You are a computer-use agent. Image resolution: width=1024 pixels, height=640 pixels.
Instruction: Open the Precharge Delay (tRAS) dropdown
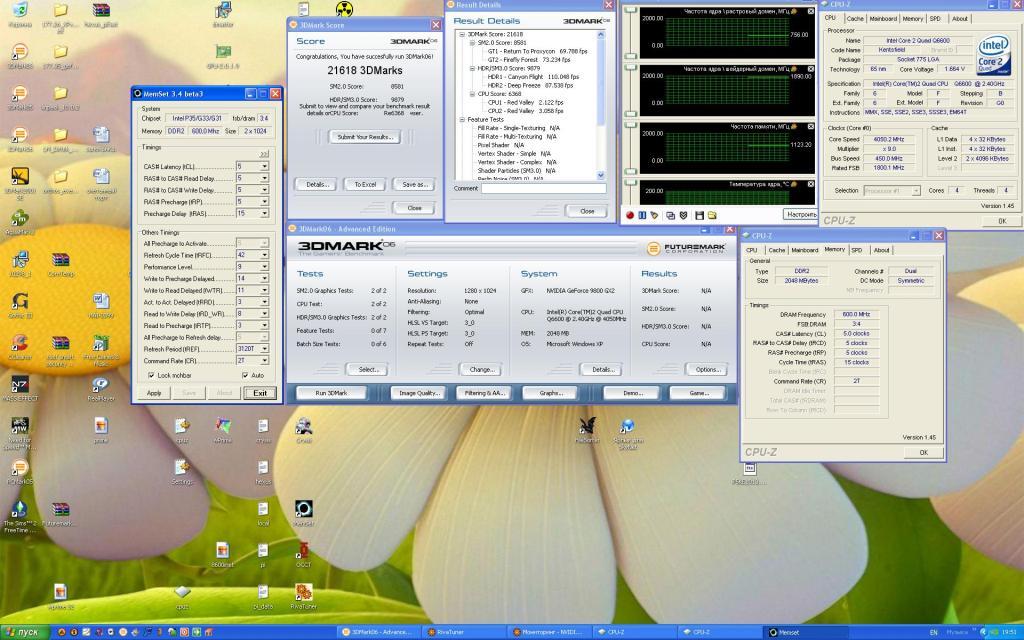pos(264,214)
